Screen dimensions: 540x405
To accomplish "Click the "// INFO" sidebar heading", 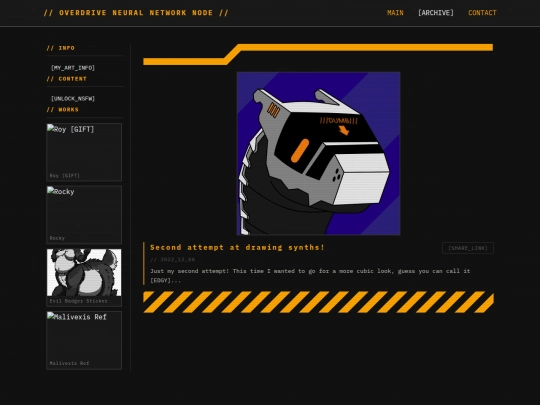I will pos(61,48).
